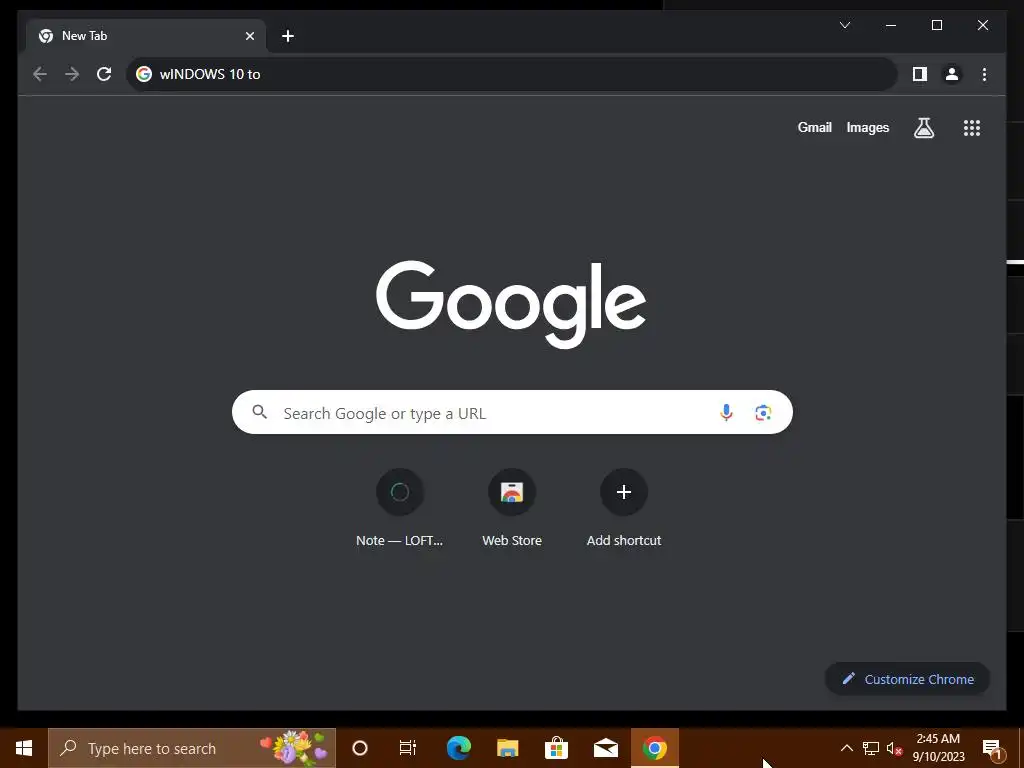This screenshot has height=768, width=1024.
Task: Expand the tab search chevron
Action: pyautogui.click(x=844, y=25)
